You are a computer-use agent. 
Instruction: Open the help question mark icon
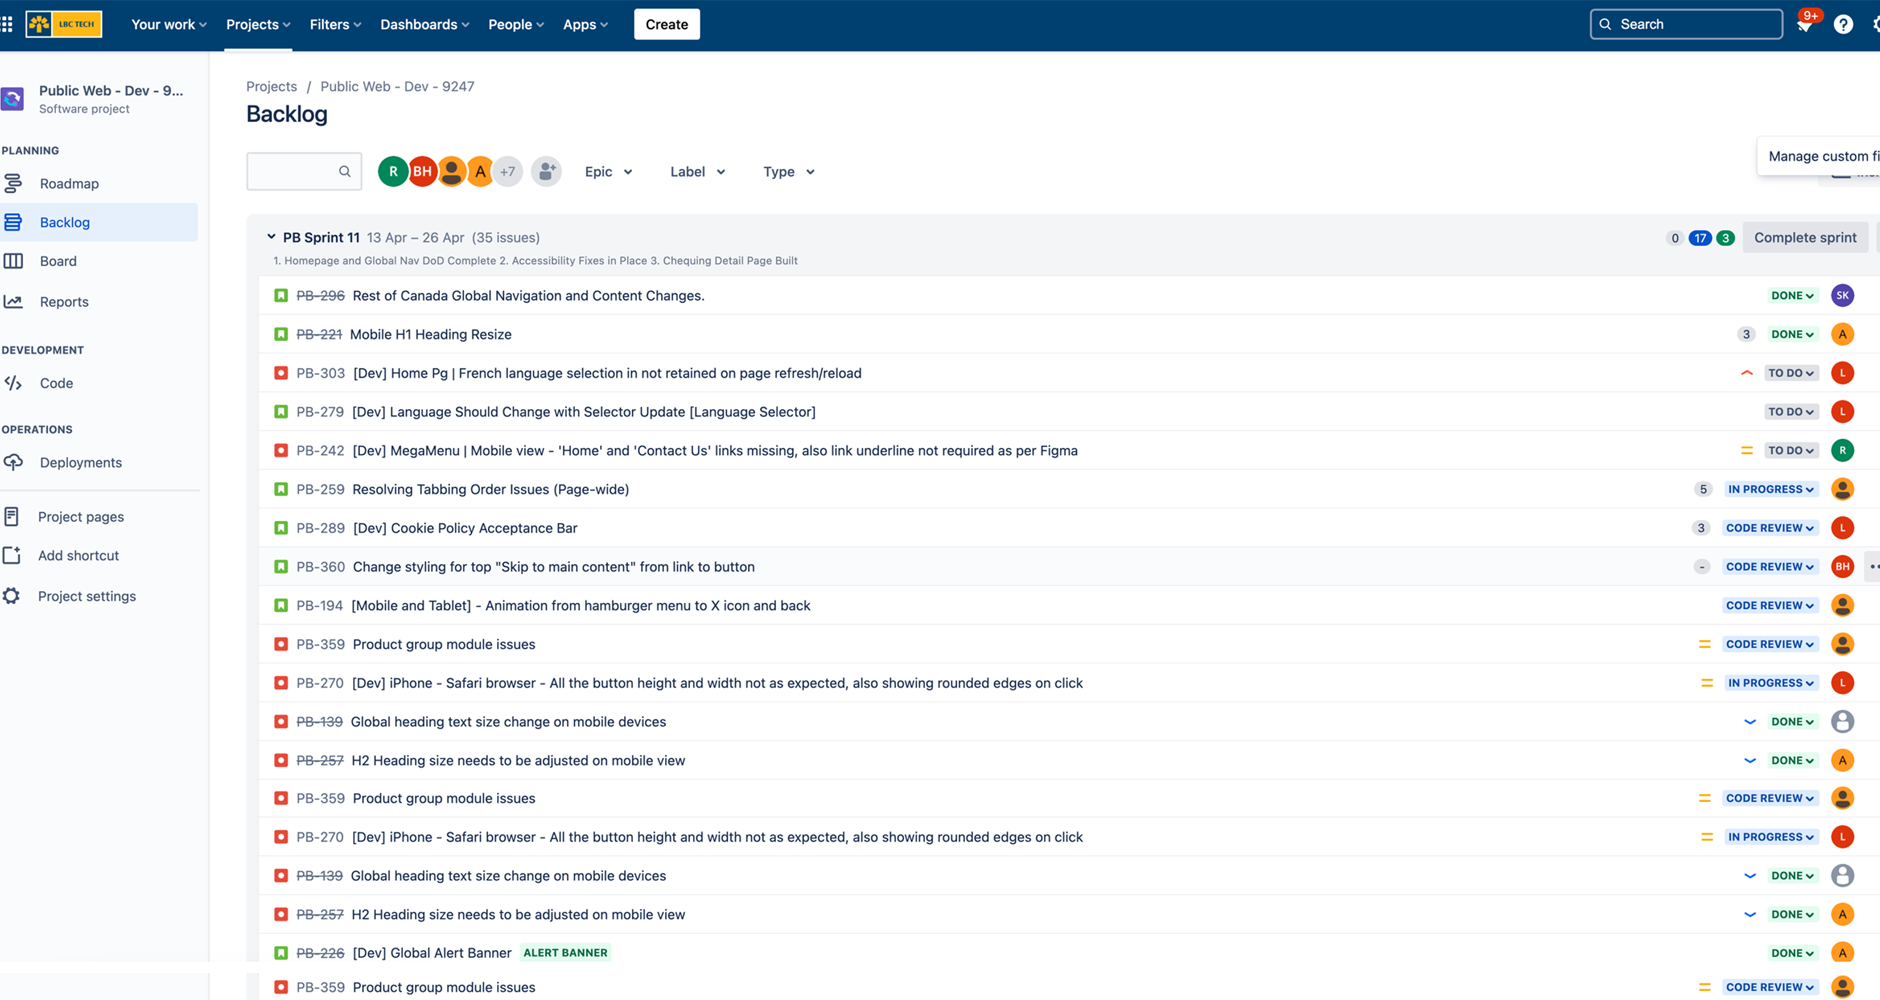click(1842, 25)
